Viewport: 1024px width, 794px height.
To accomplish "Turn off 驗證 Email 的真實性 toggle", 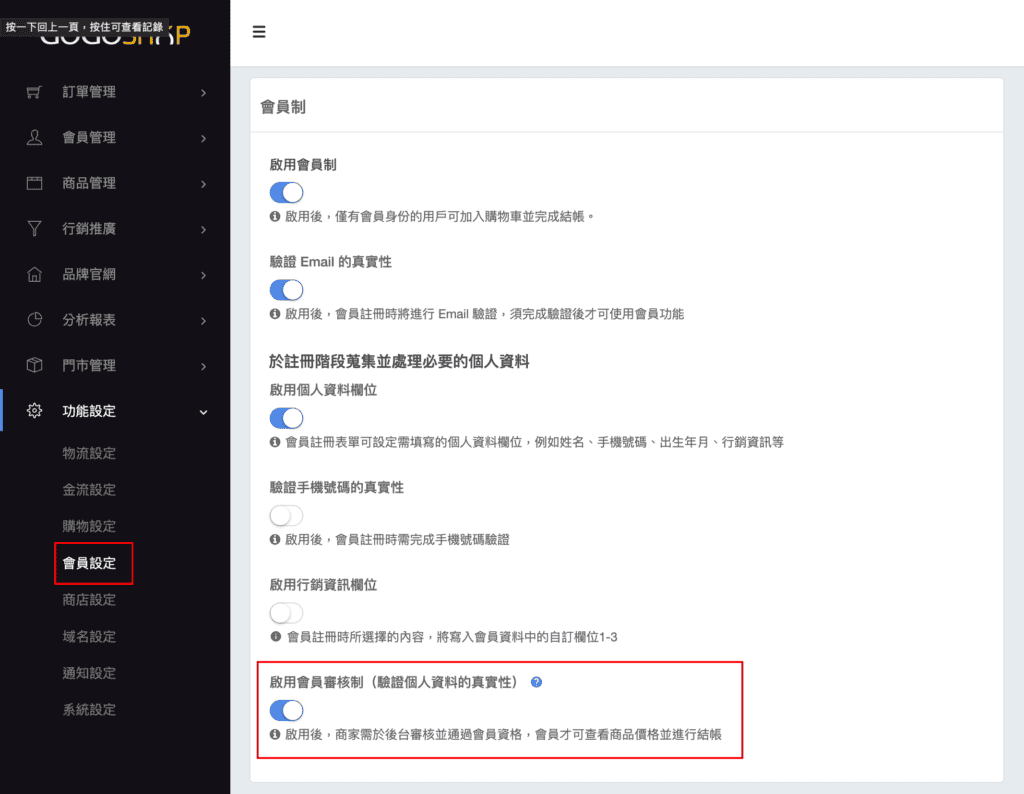I will 286,290.
